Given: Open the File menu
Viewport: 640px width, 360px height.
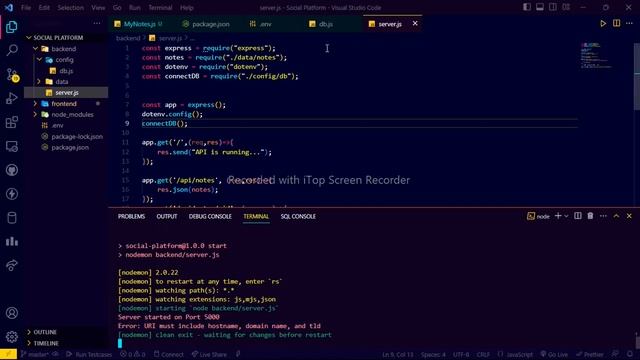Looking at the screenshot, I should 26,7.
